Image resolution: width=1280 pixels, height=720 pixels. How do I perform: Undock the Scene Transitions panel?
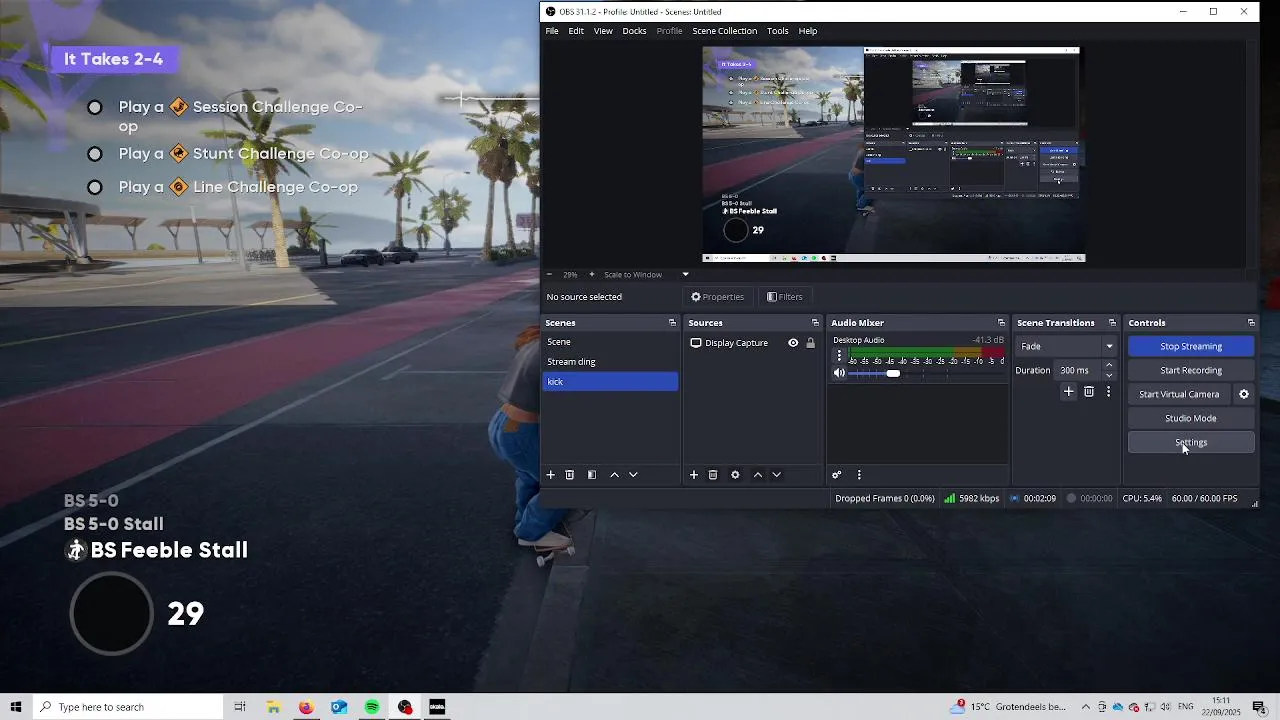[x=1112, y=323]
